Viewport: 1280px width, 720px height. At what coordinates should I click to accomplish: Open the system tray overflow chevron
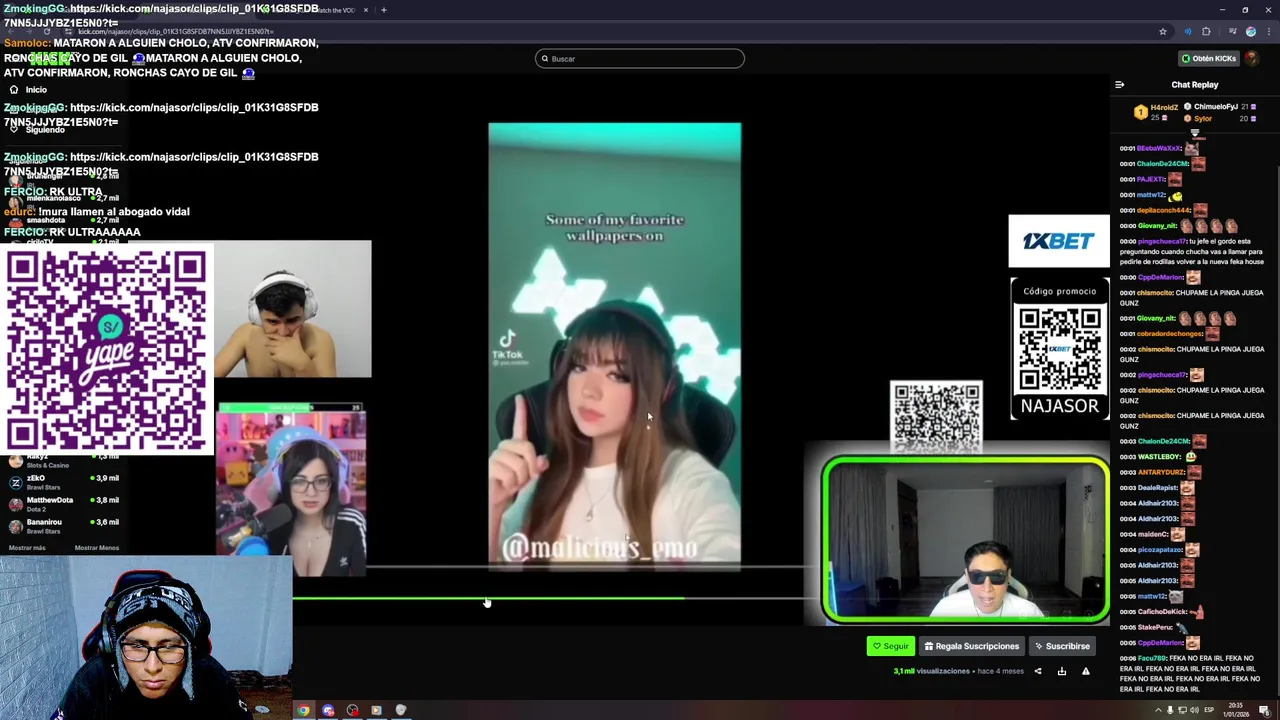click(x=1158, y=710)
